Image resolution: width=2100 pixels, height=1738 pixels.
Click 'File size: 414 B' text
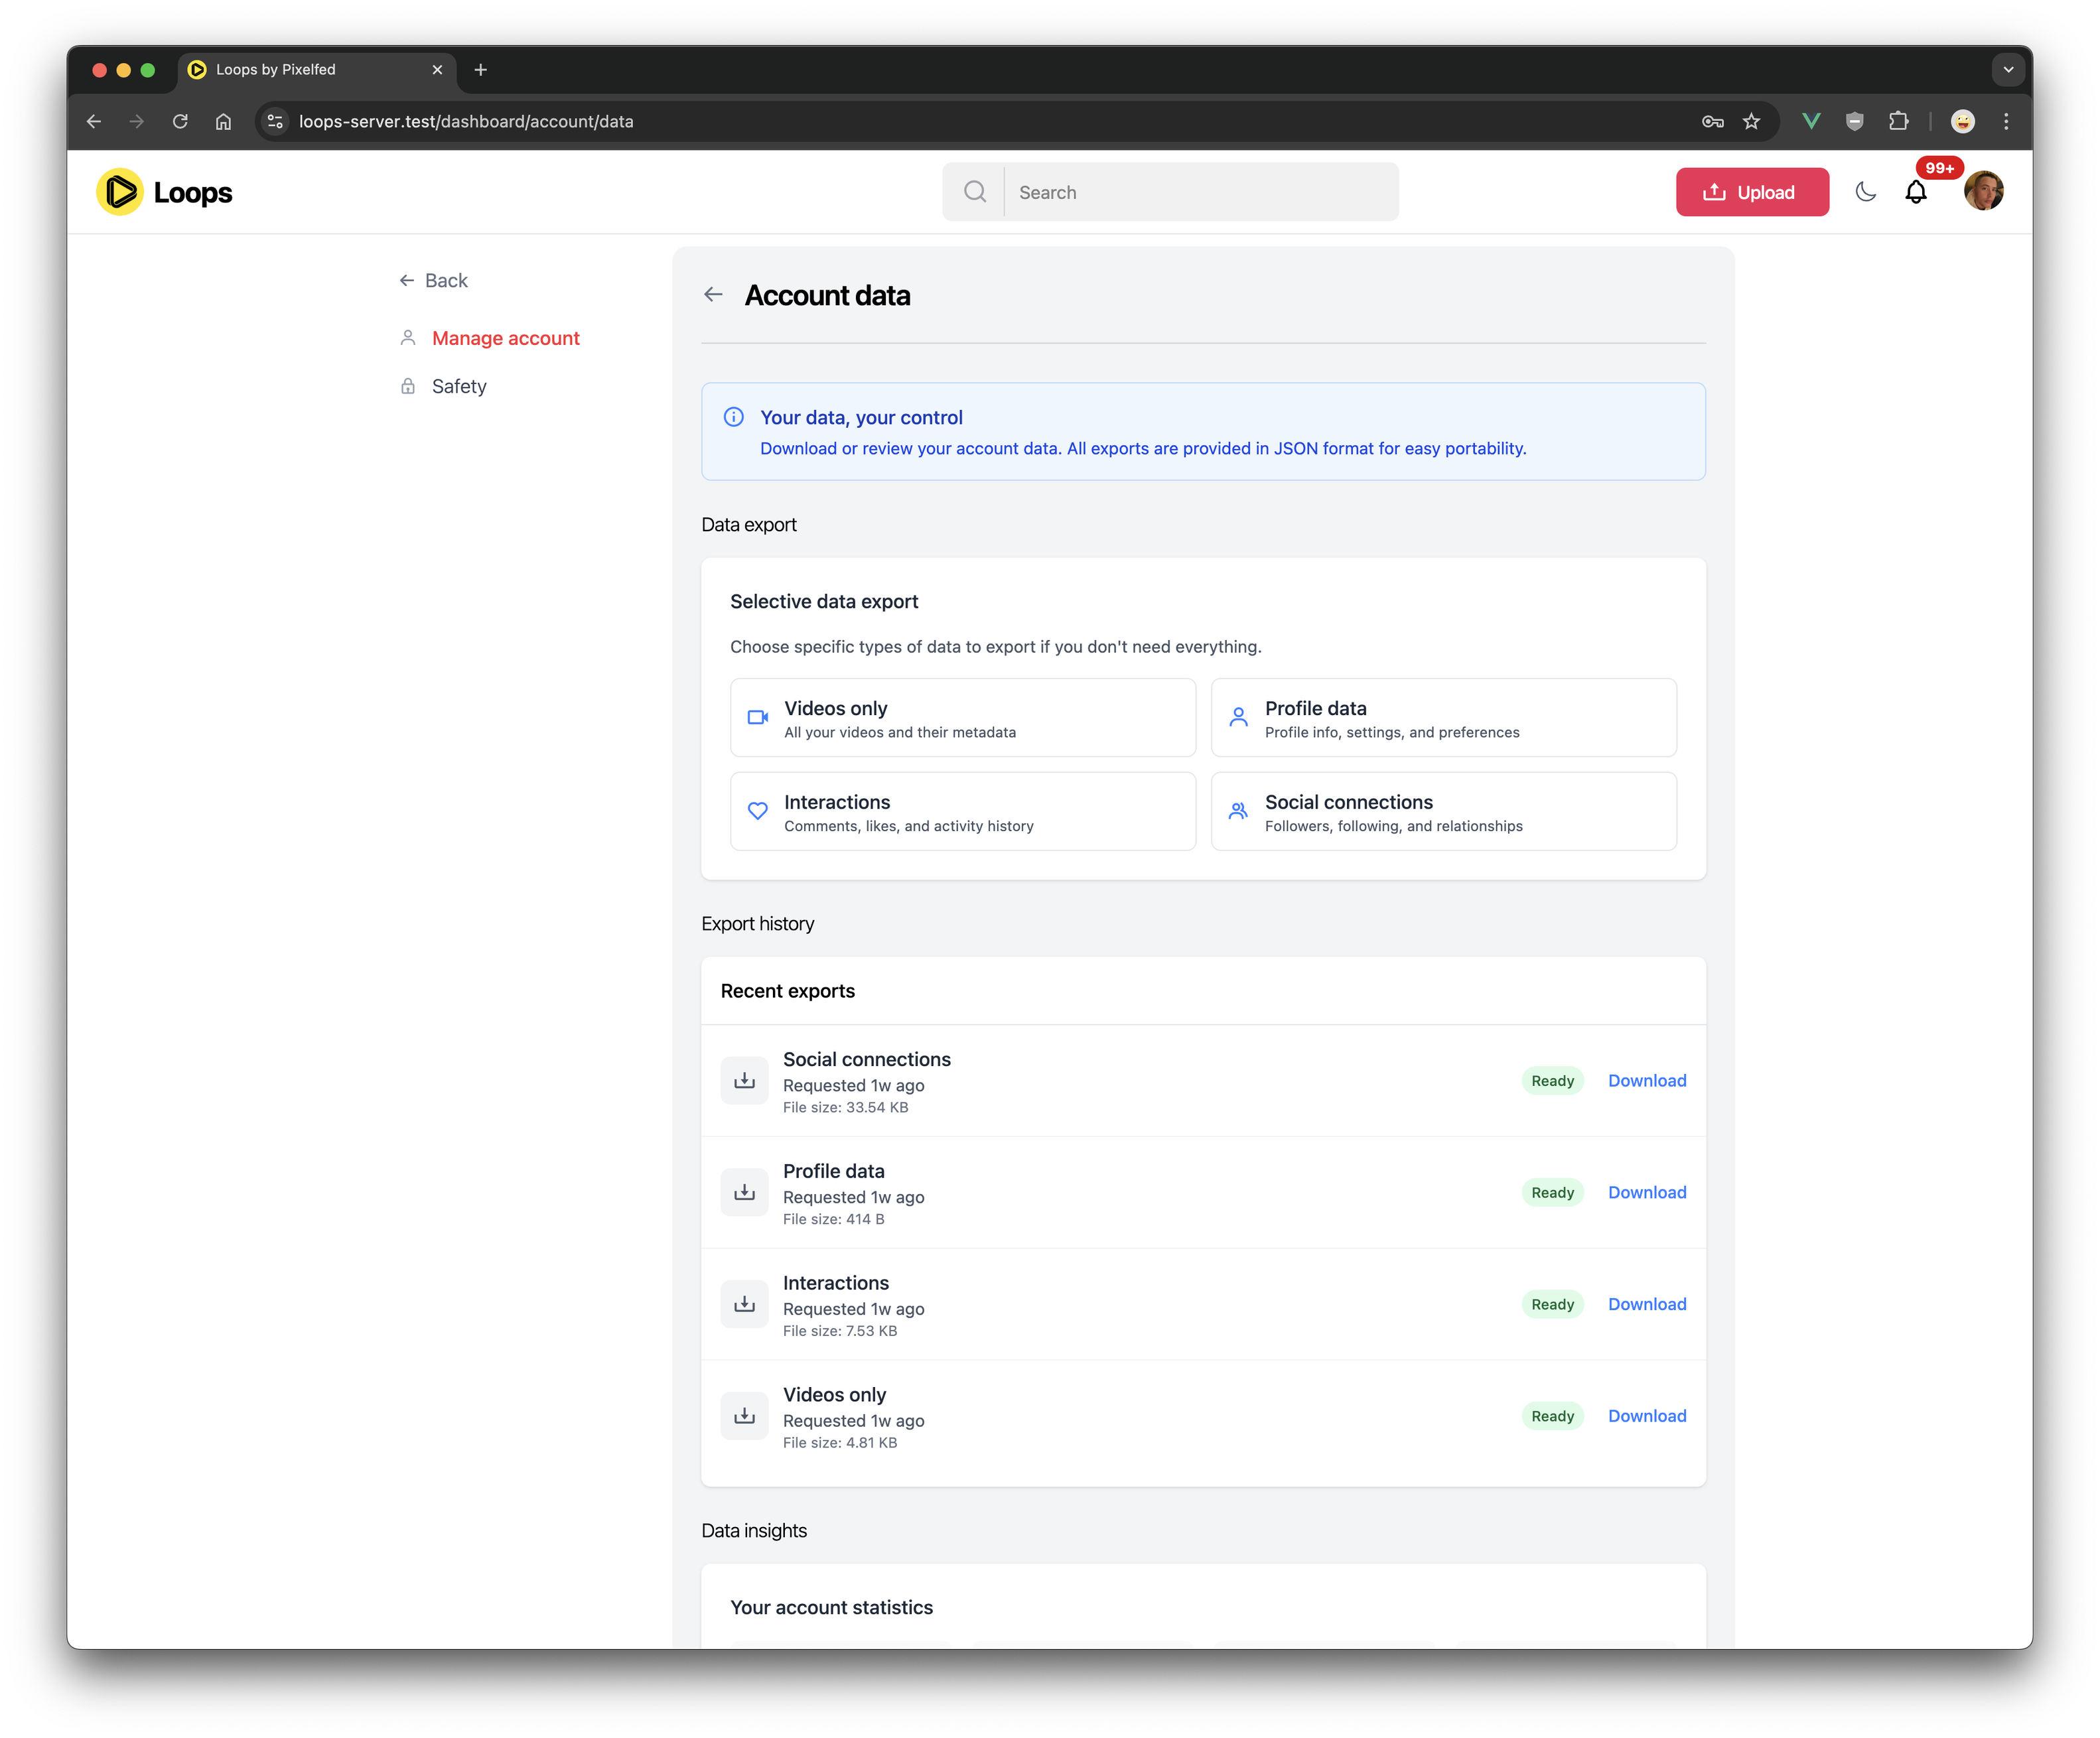pos(834,1220)
